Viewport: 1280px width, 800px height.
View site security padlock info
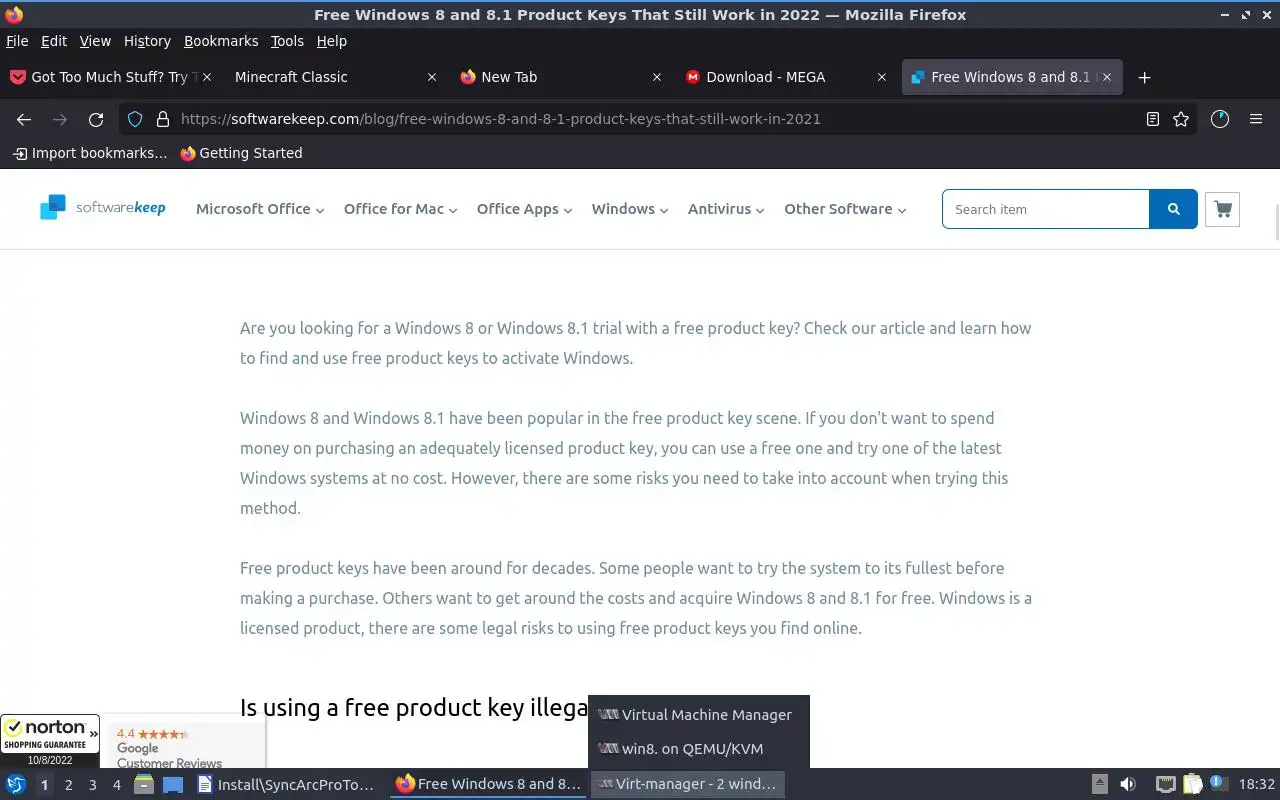click(163, 119)
